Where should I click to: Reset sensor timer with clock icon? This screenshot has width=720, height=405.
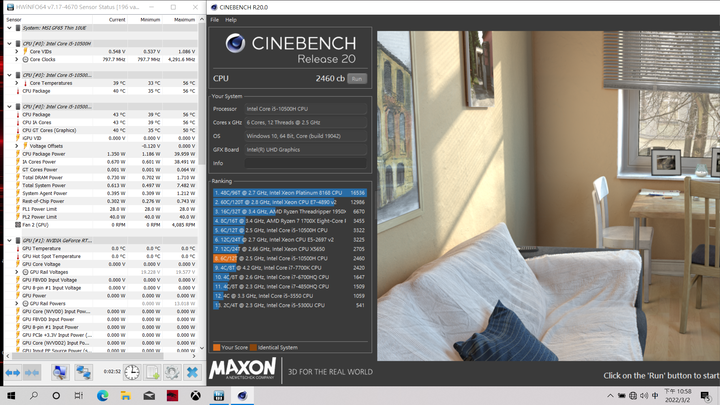132,372
